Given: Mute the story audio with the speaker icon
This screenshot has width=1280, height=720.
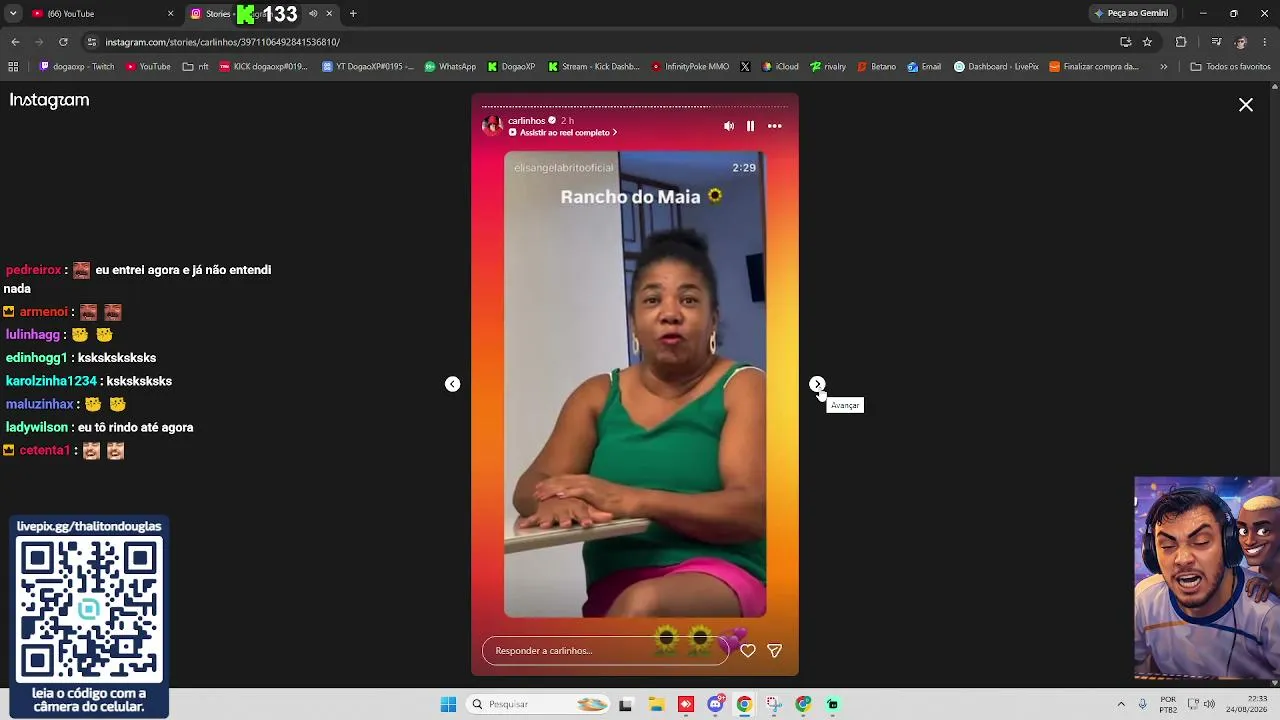Looking at the screenshot, I should pos(729,126).
